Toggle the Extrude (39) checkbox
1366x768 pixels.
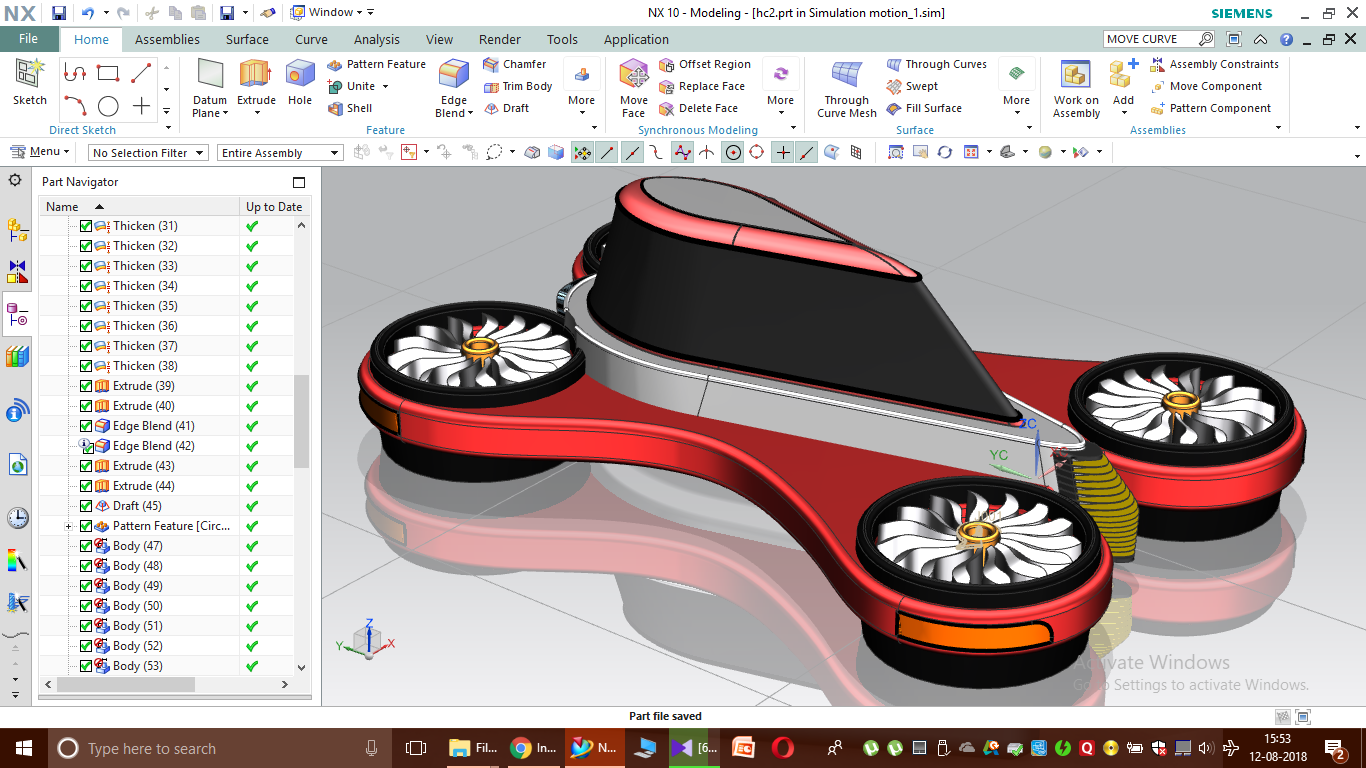pos(86,386)
